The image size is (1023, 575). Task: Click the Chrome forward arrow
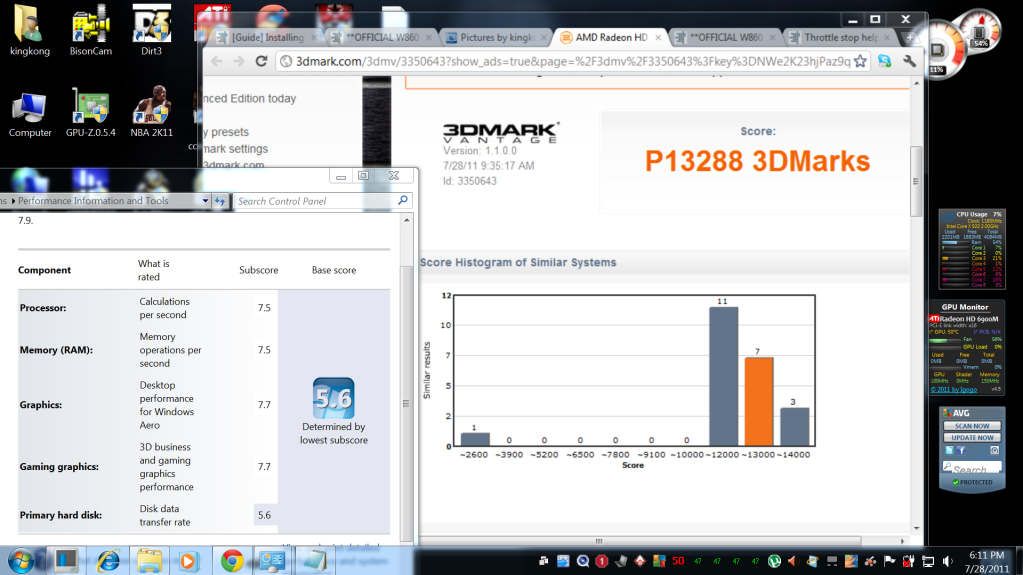click(x=239, y=61)
